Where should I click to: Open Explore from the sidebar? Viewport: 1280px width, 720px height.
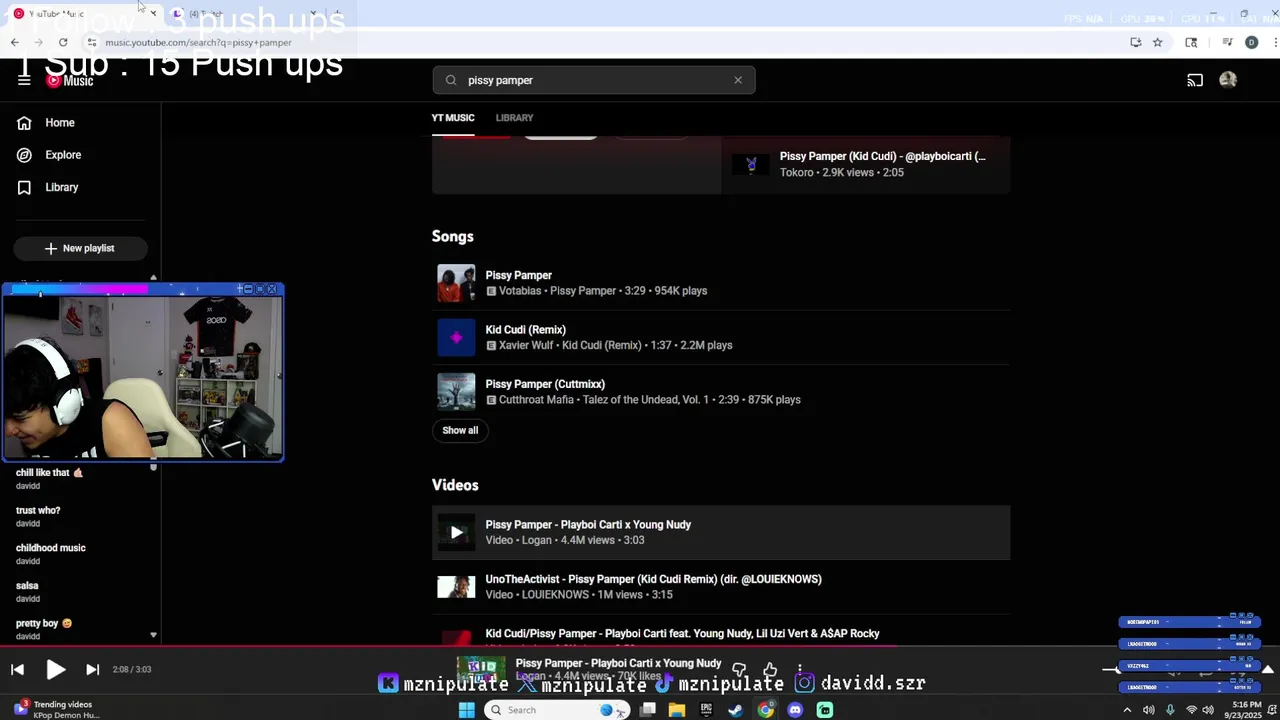click(63, 155)
